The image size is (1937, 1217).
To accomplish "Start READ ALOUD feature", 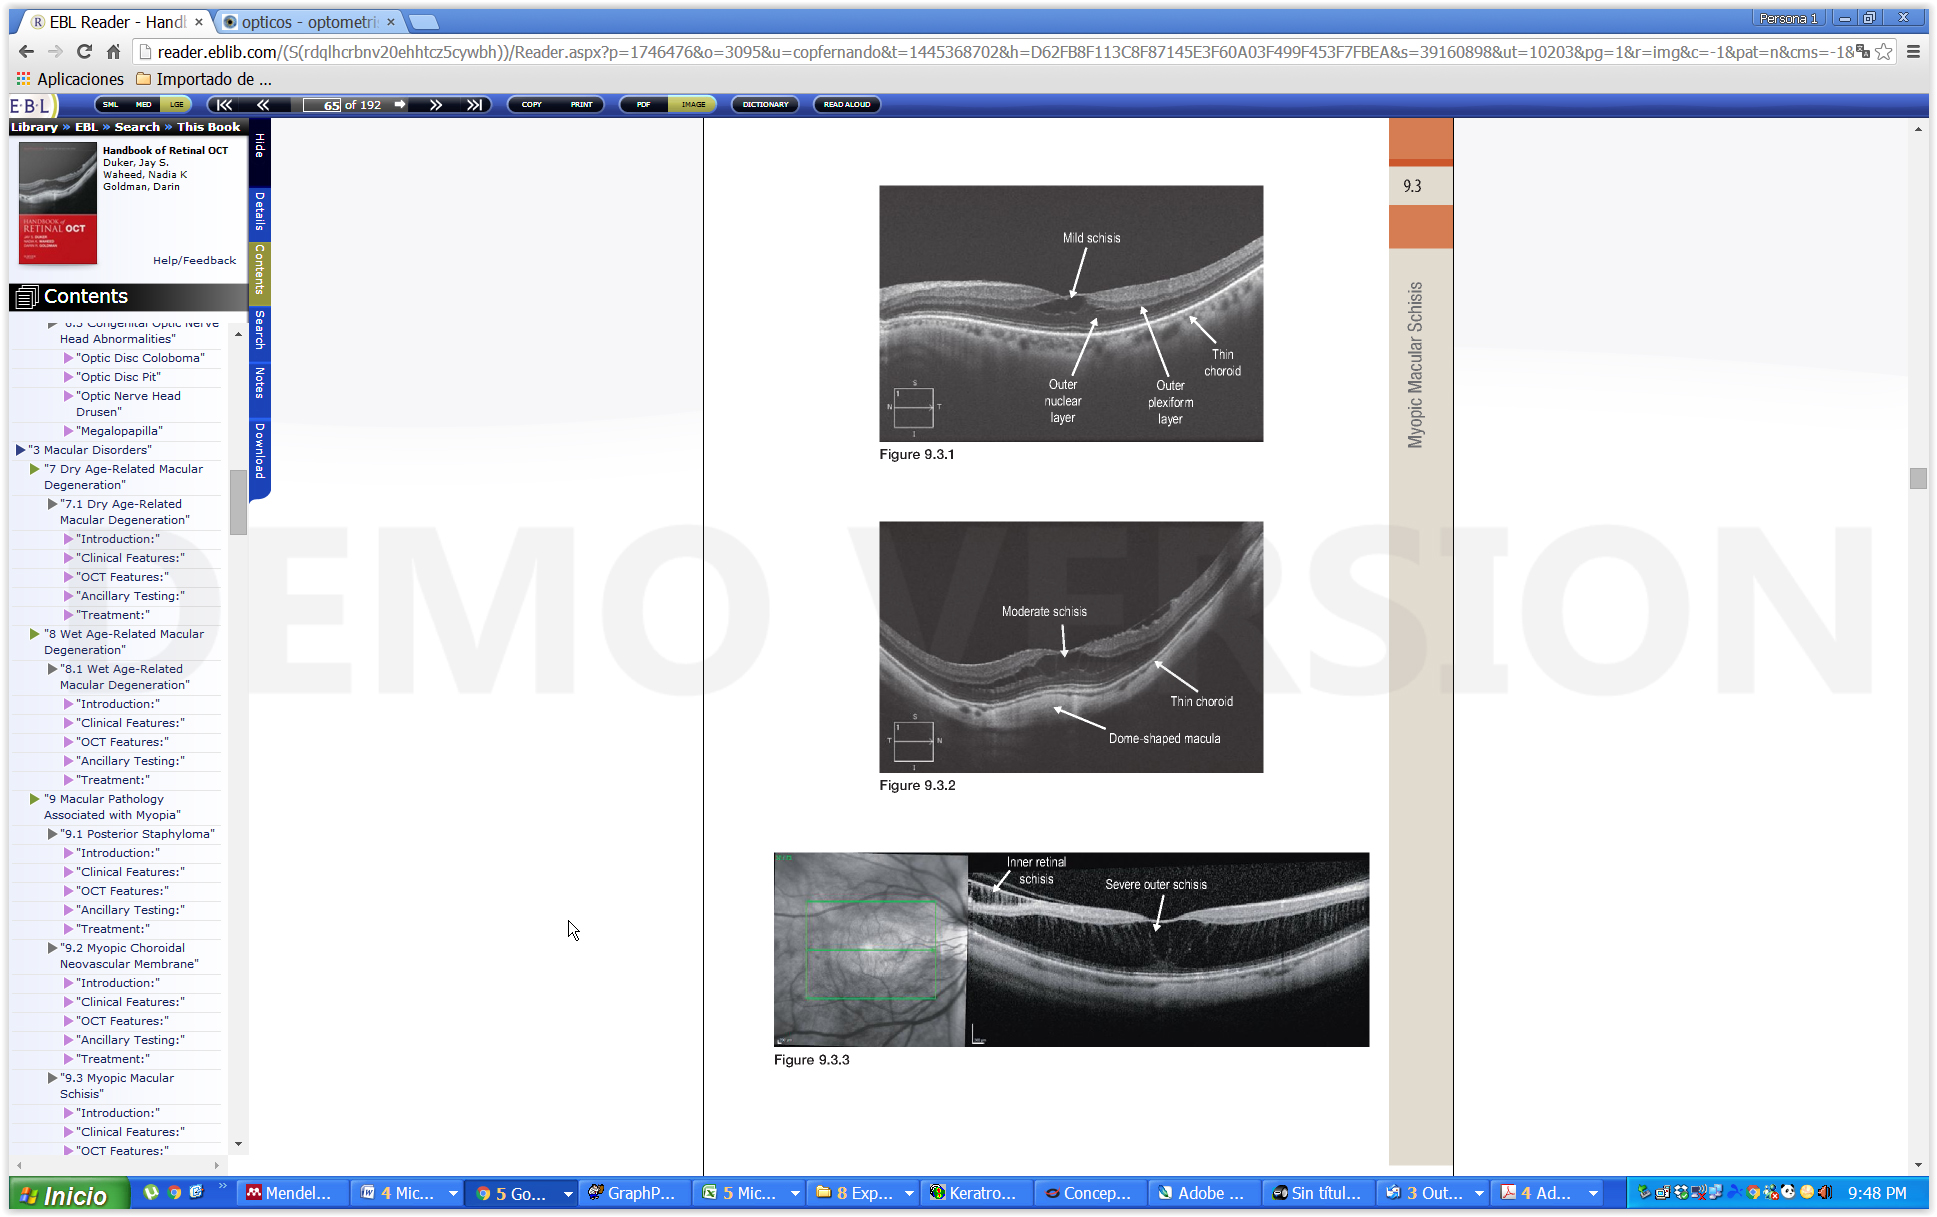I will (x=847, y=104).
